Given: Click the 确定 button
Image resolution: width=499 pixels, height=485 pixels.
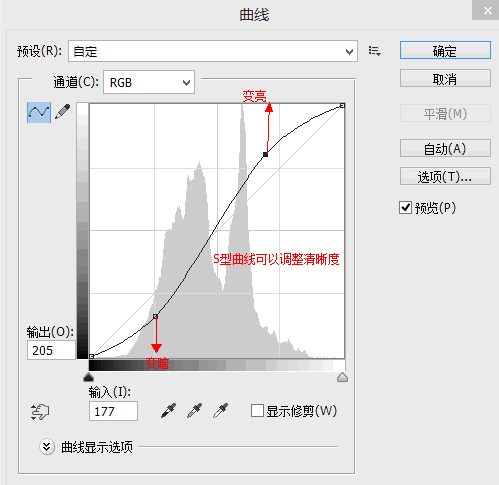Looking at the screenshot, I should [445, 51].
